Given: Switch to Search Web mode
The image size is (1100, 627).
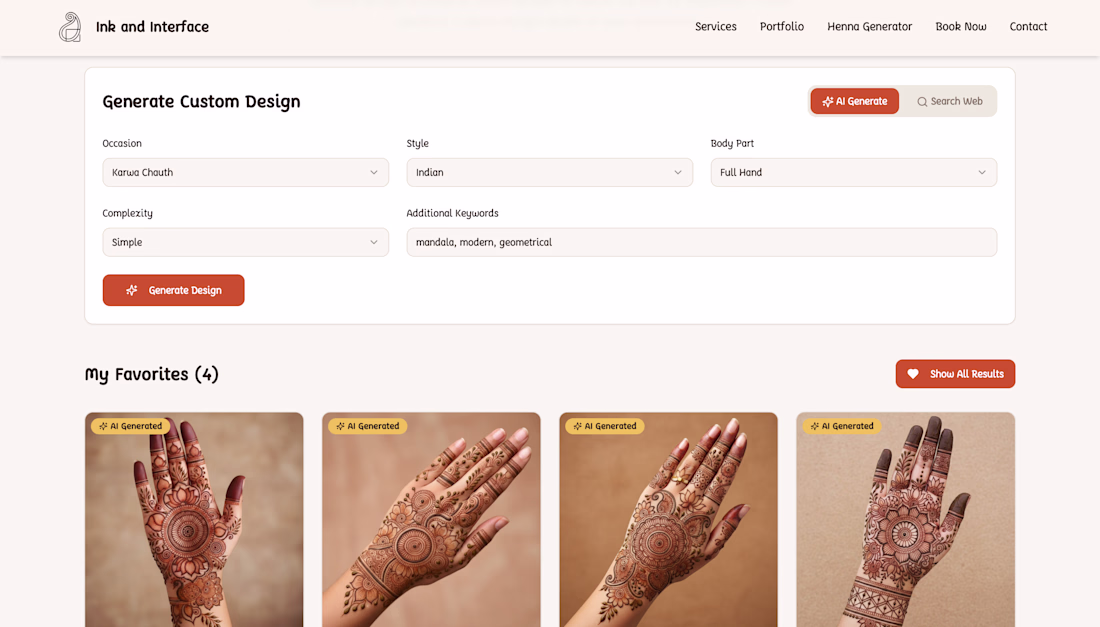Looking at the screenshot, I should coord(949,101).
